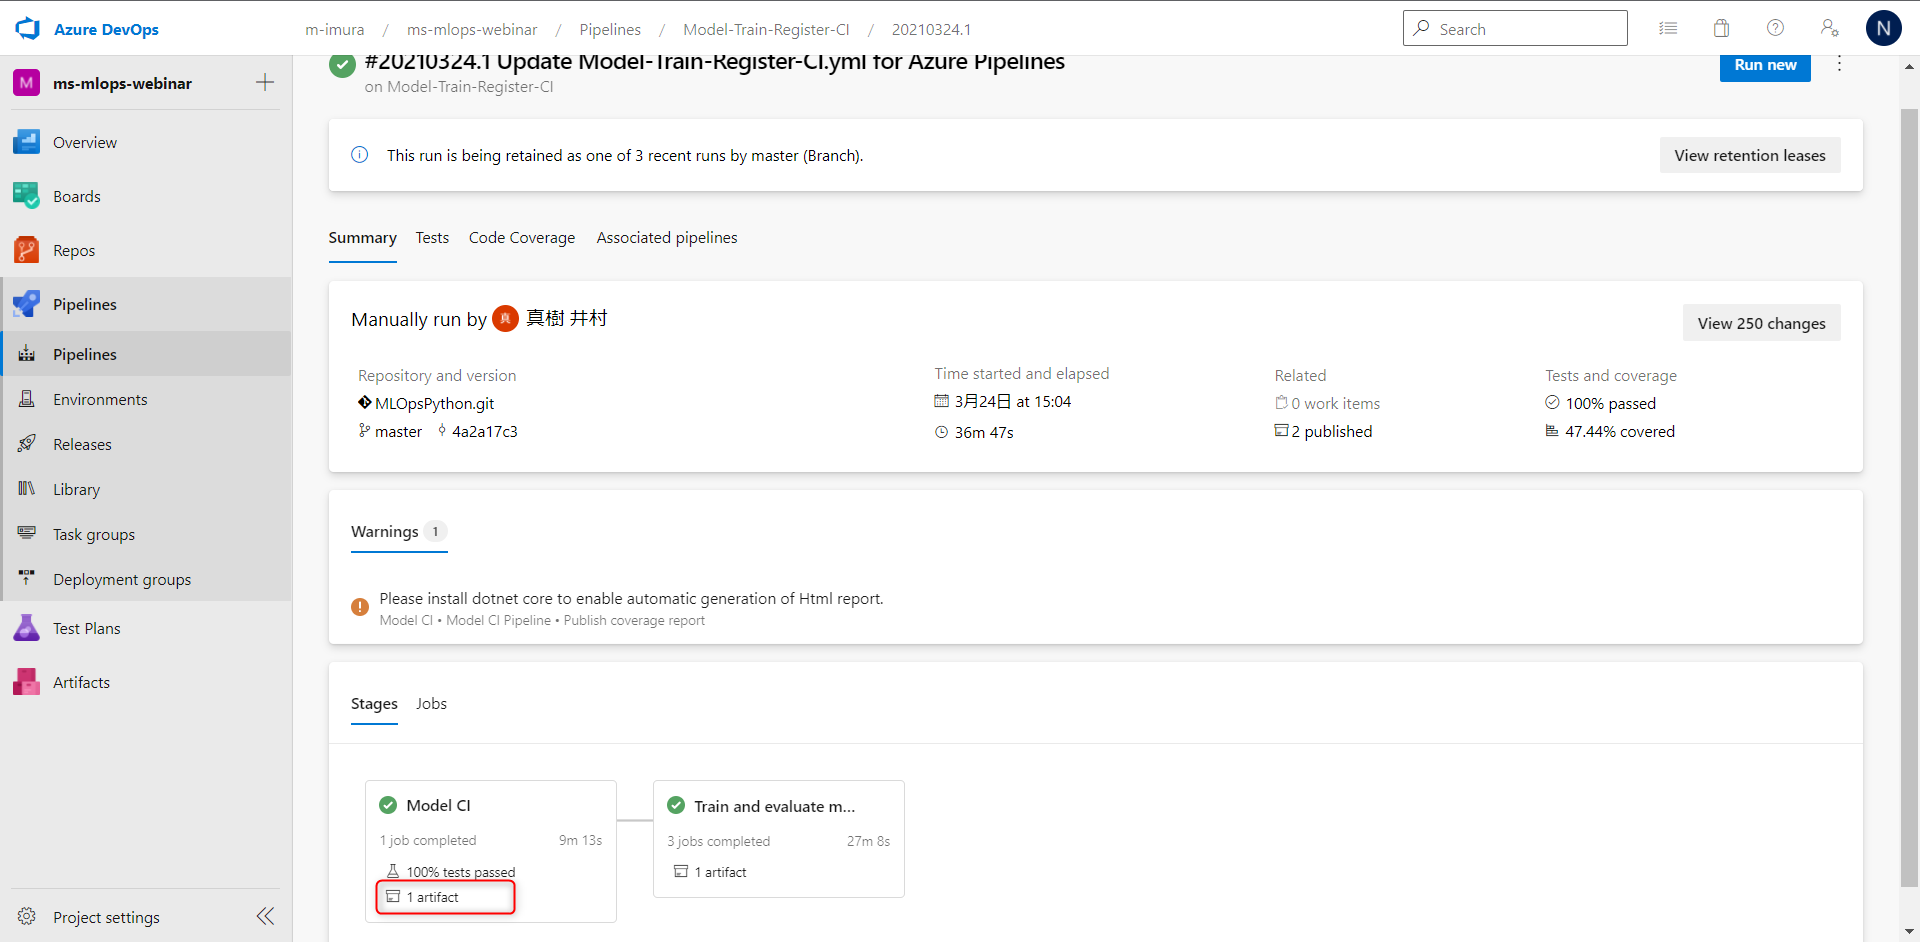The image size is (1920, 942).
Task: Click the vertical scrollbar thumb
Action: coord(1909,496)
